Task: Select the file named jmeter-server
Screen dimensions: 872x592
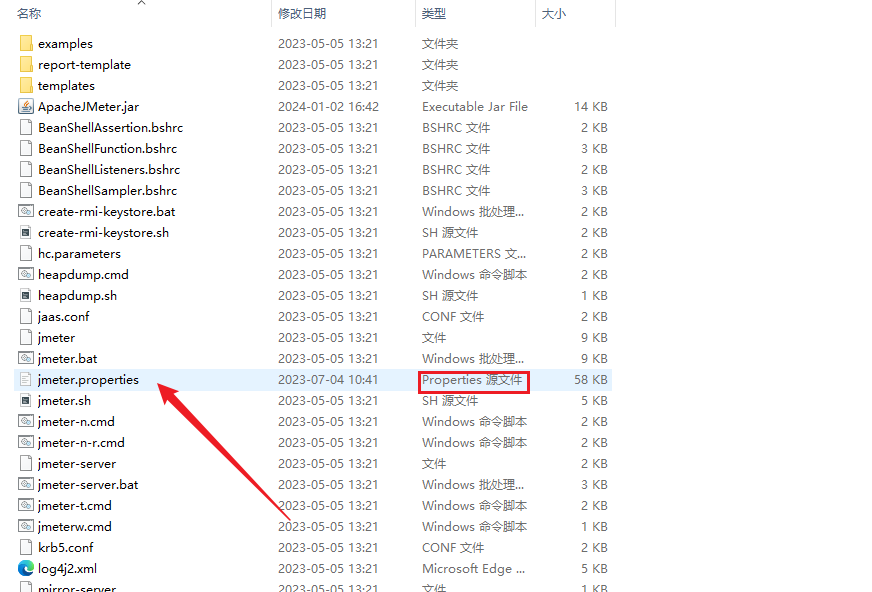Action: tap(77, 464)
